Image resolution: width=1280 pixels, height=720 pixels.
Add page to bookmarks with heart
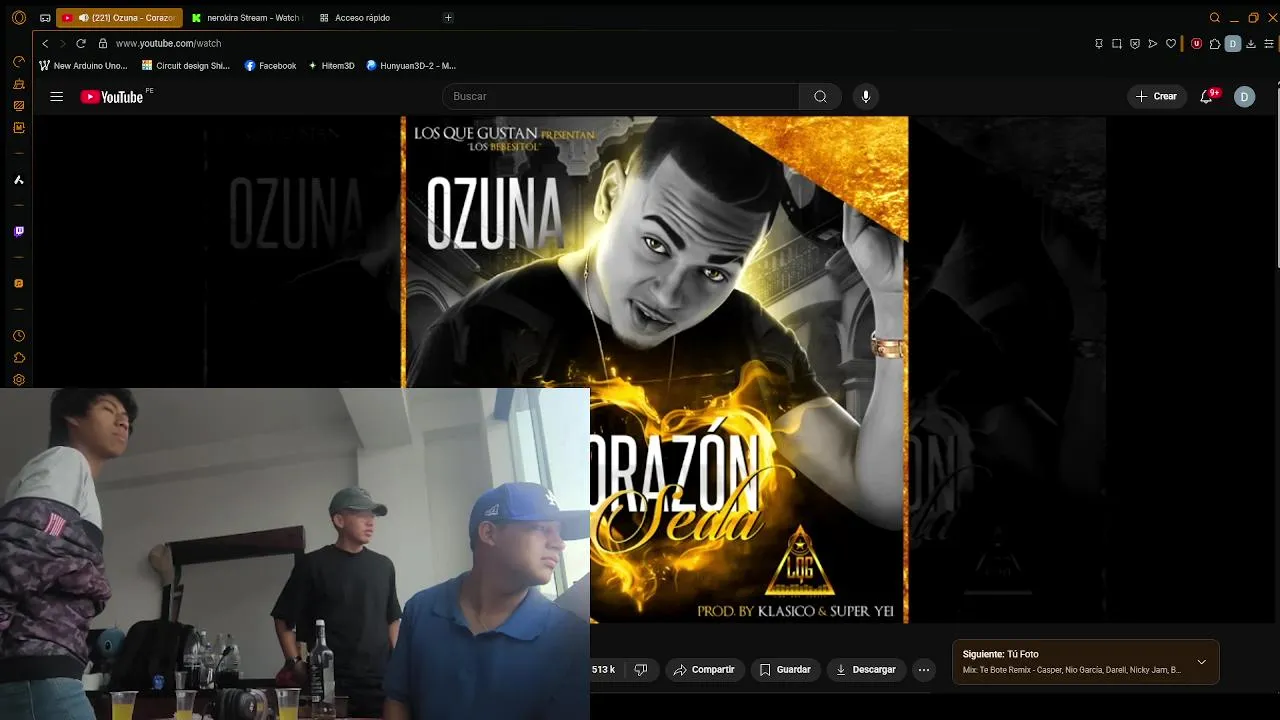[x=1171, y=44]
